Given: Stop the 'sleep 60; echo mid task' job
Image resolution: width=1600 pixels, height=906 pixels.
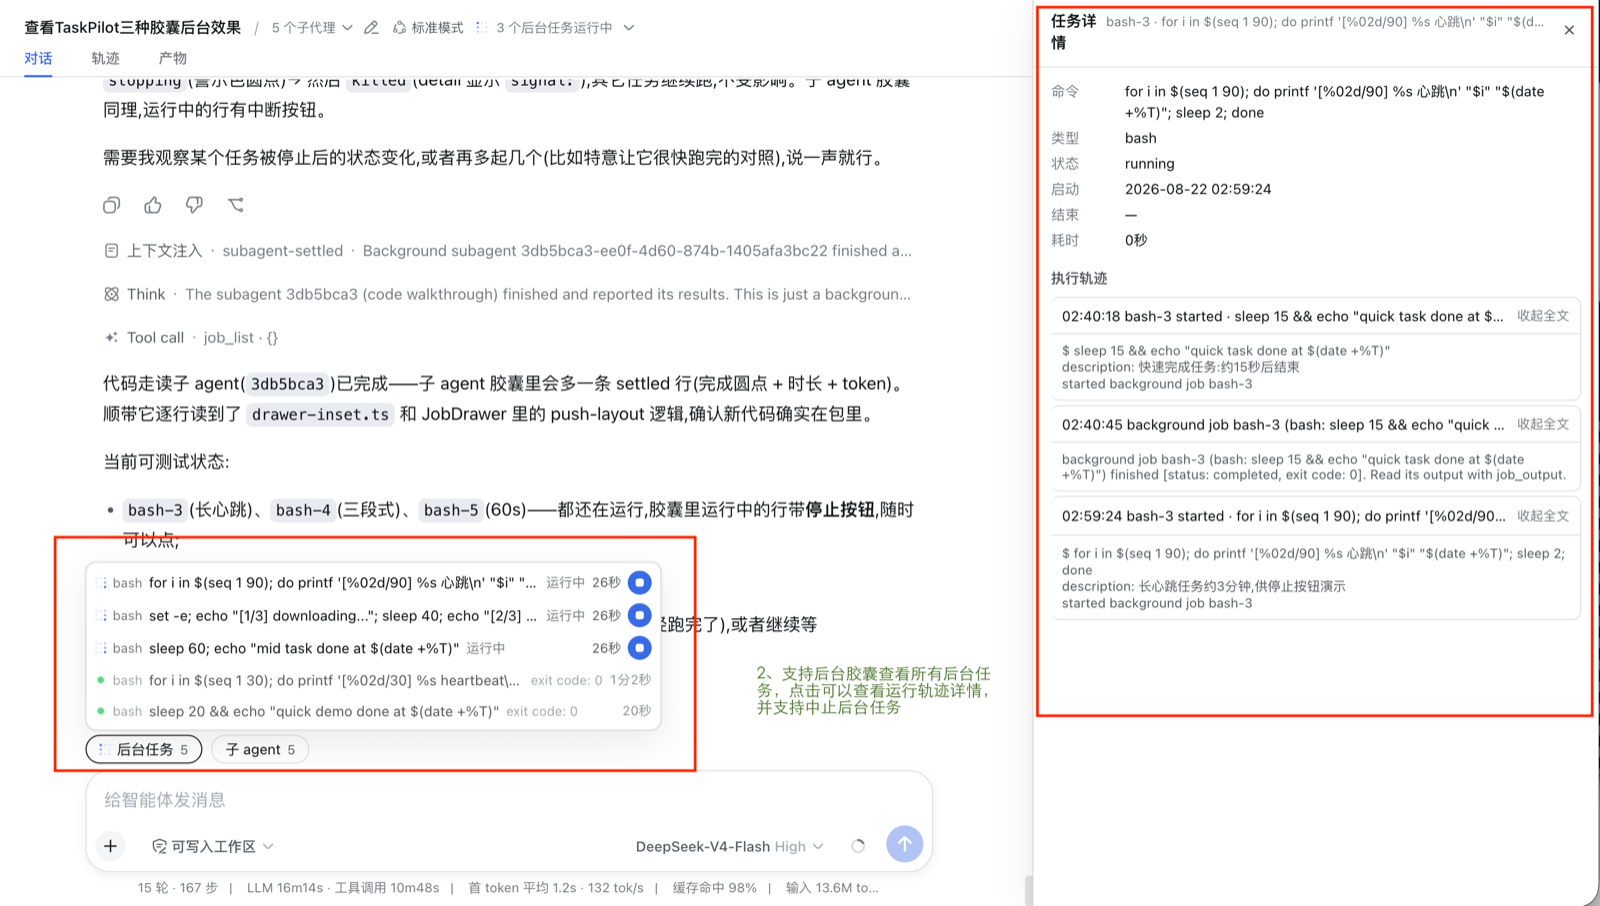Looking at the screenshot, I should 640,648.
